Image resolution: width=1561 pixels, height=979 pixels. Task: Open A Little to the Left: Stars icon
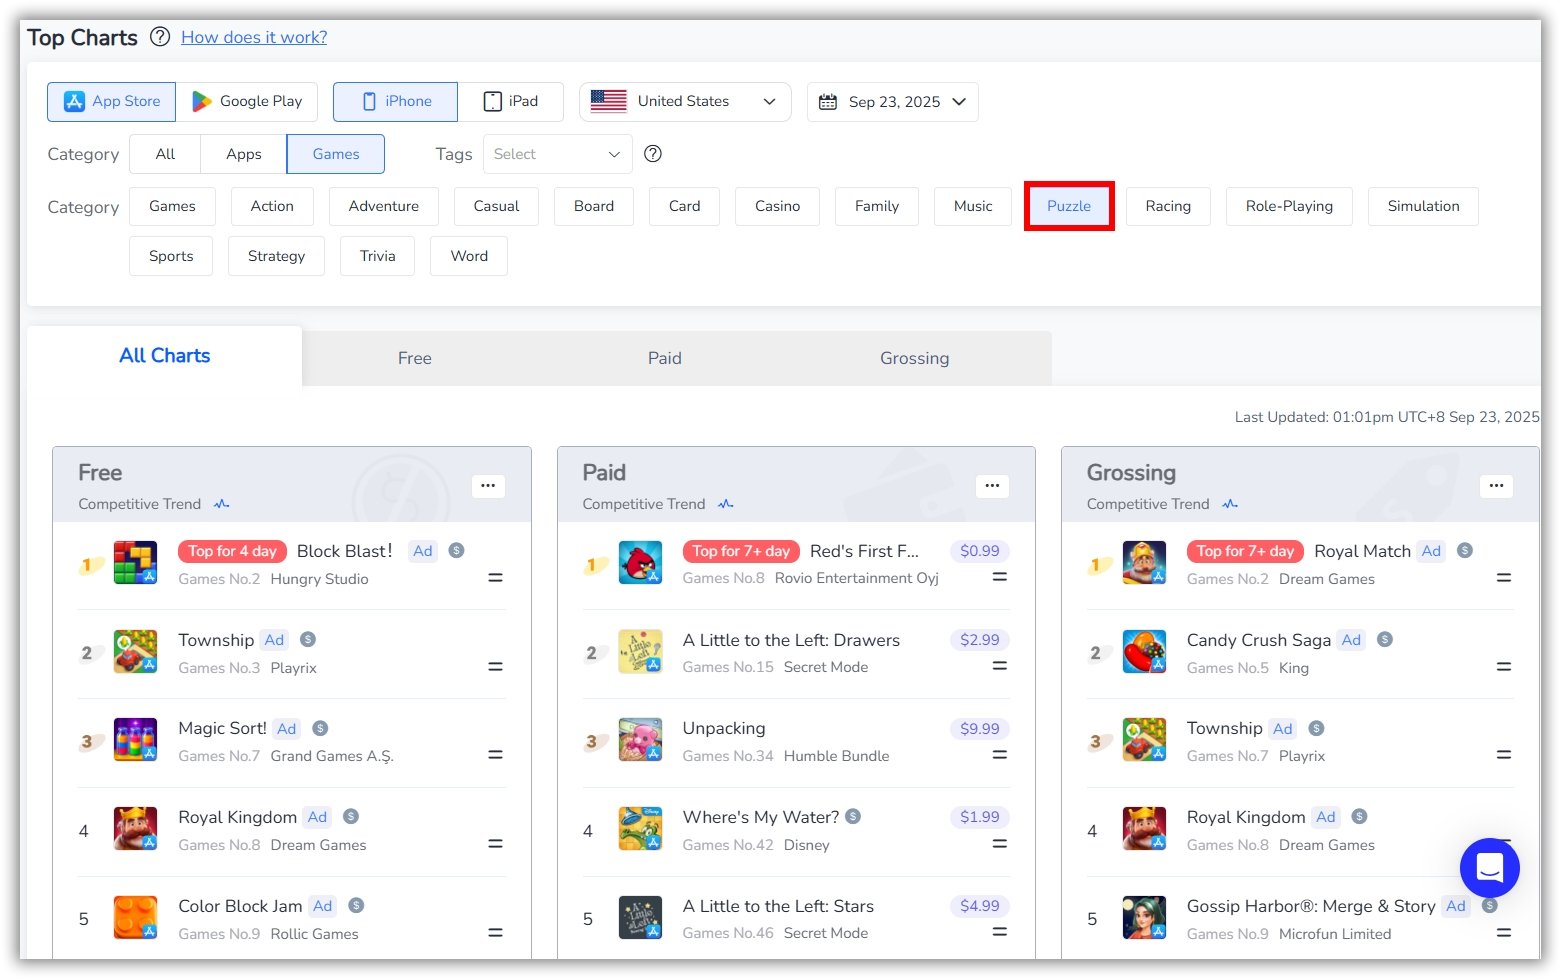pyautogui.click(x=640, y=918)
